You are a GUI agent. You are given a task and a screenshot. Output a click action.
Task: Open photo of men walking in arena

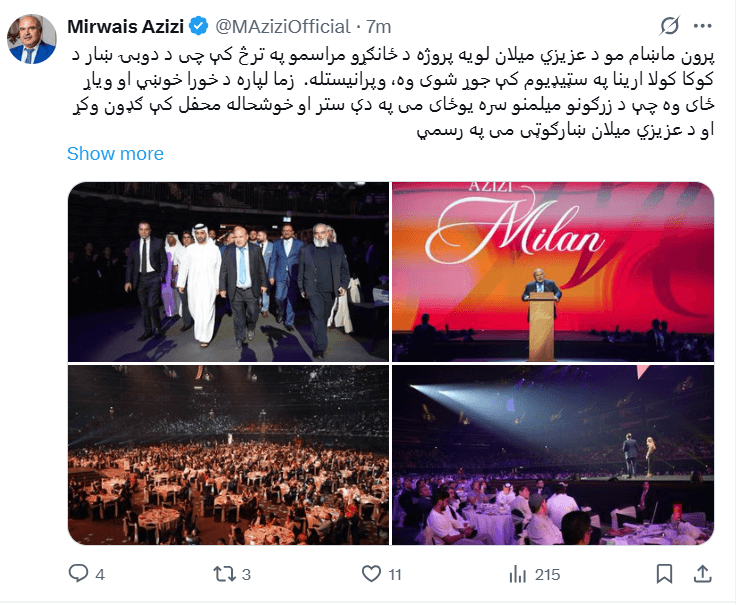(x=228, y=272)
